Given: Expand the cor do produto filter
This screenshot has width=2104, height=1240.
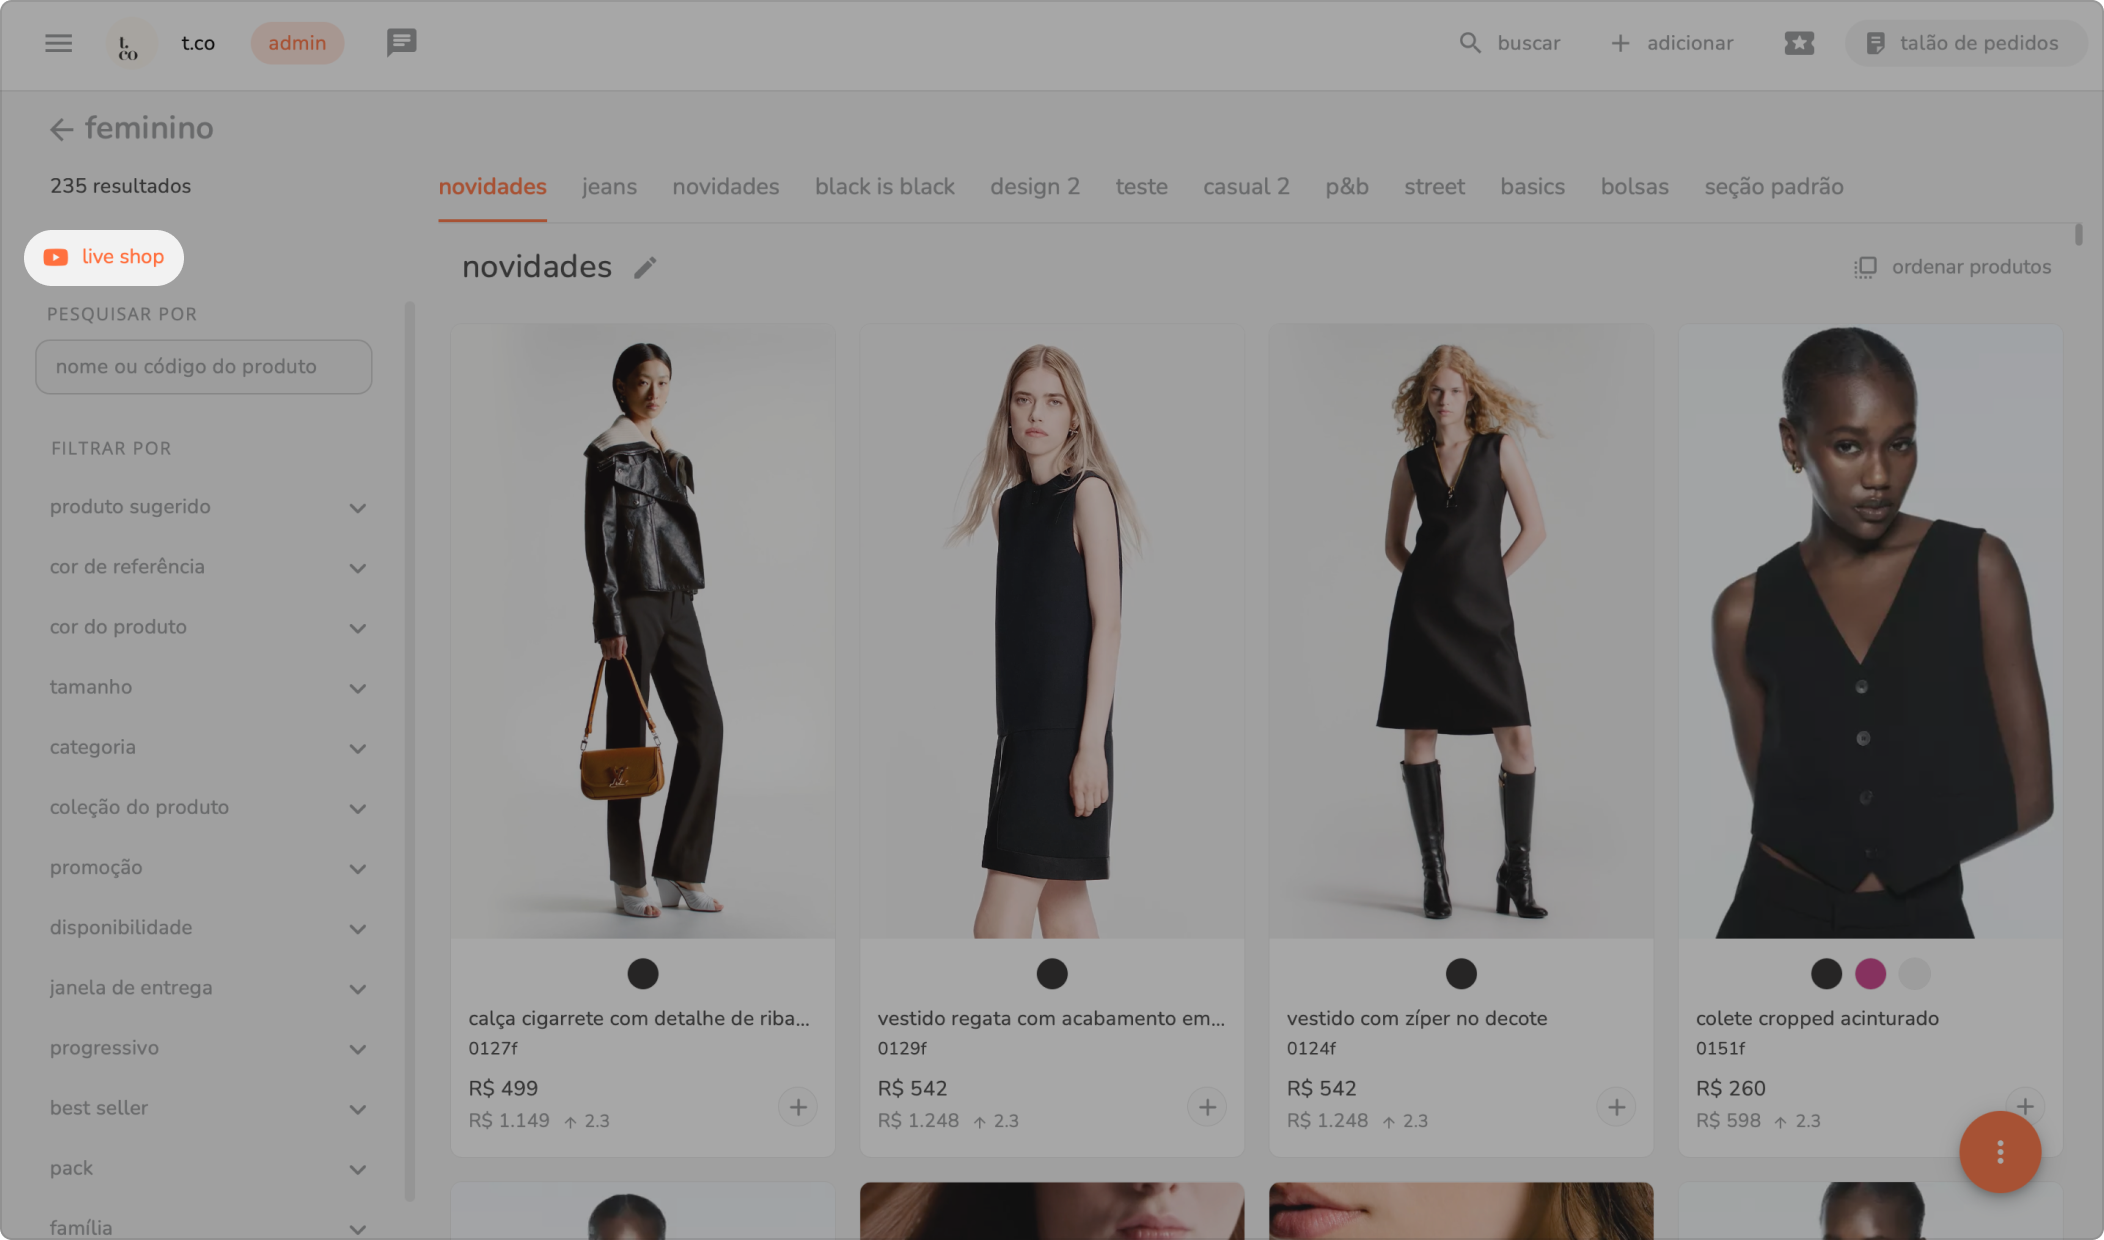Looking at the screenshot, I should coord(357,628).
